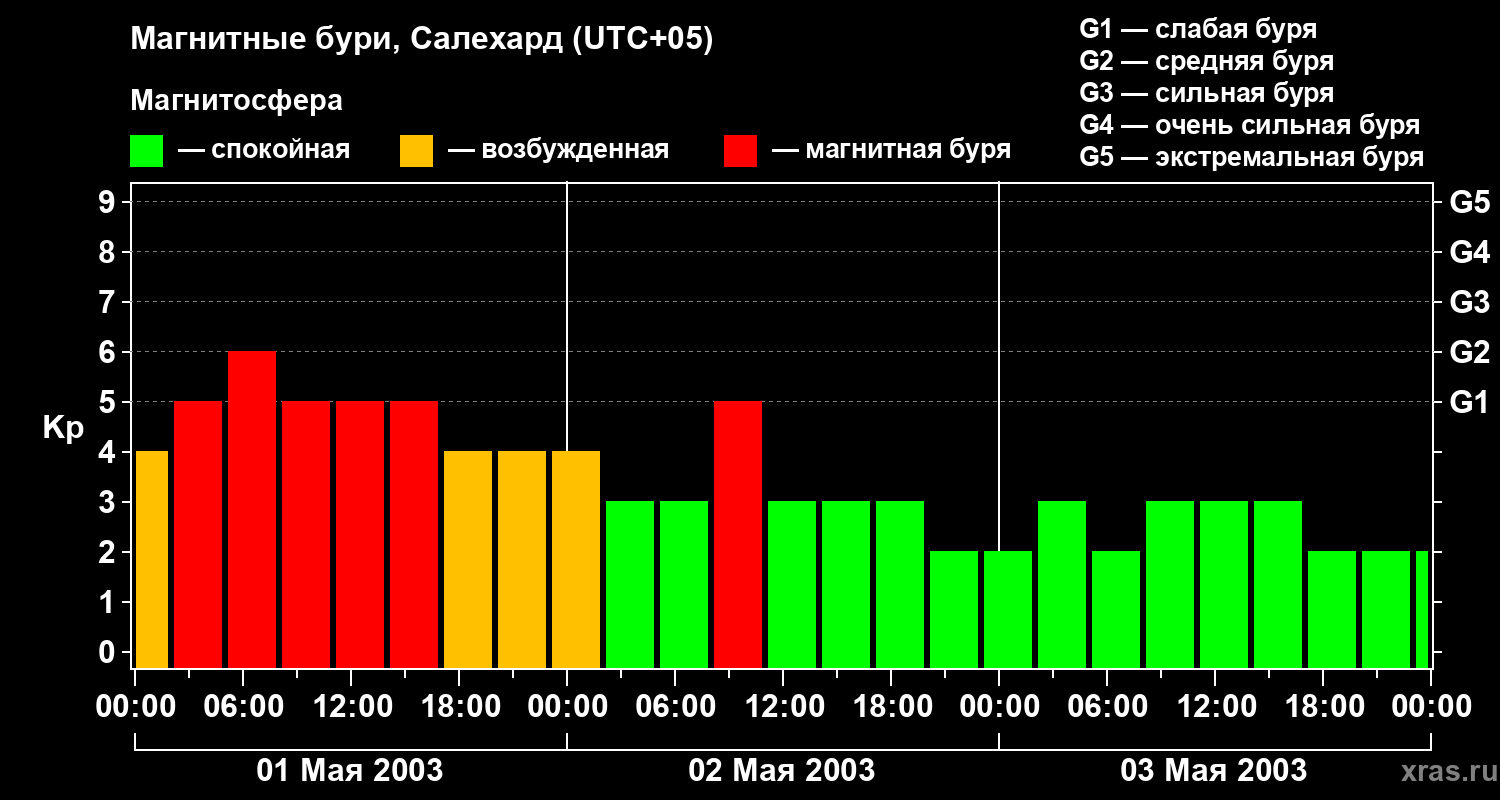Click the Kp value 9 on the left axis

coord(109,202)
